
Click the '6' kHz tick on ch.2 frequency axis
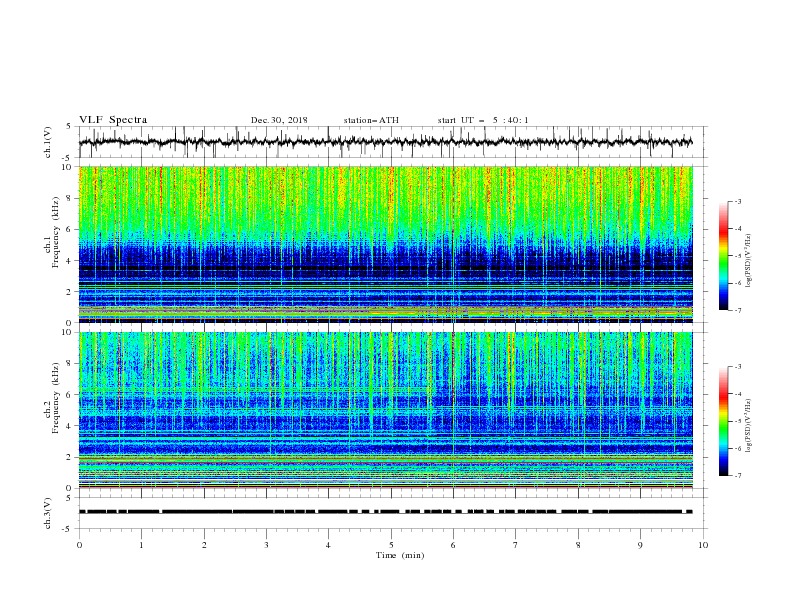point(70,395)
